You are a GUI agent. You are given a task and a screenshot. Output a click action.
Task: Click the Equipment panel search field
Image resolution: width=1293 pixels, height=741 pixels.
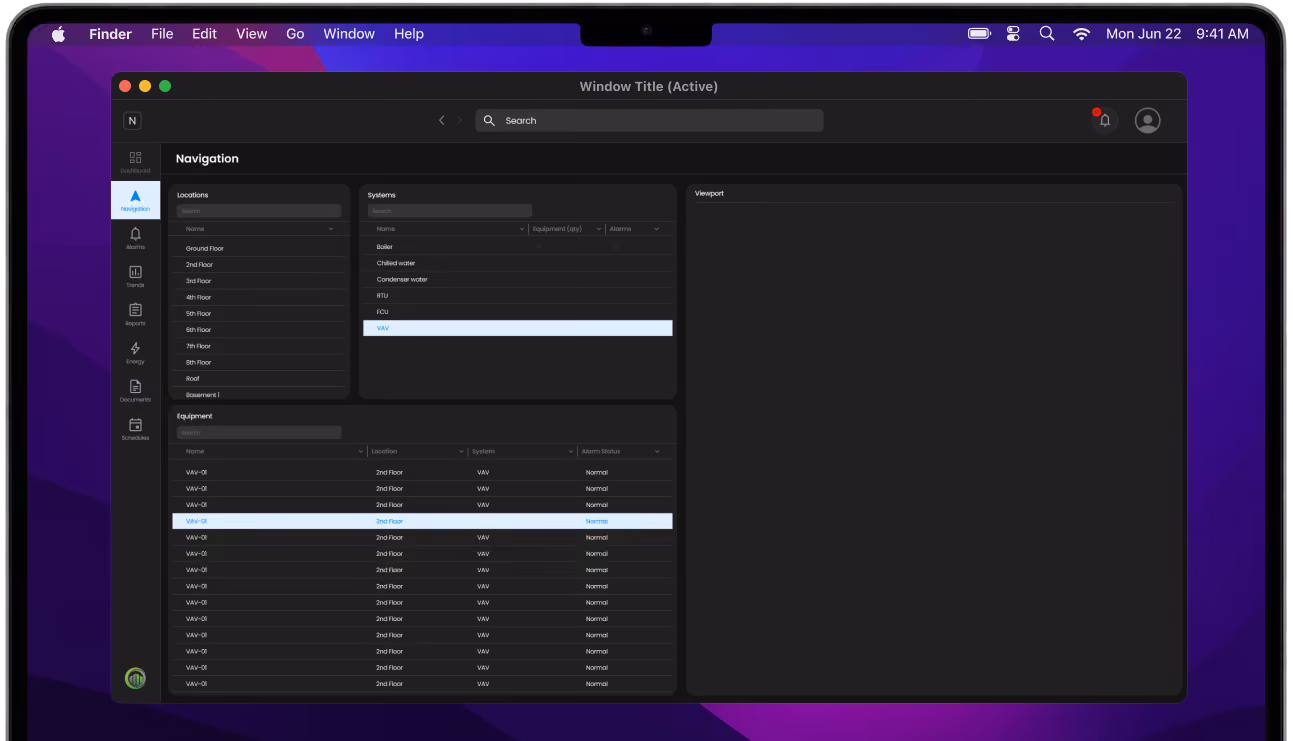(259, 433)
